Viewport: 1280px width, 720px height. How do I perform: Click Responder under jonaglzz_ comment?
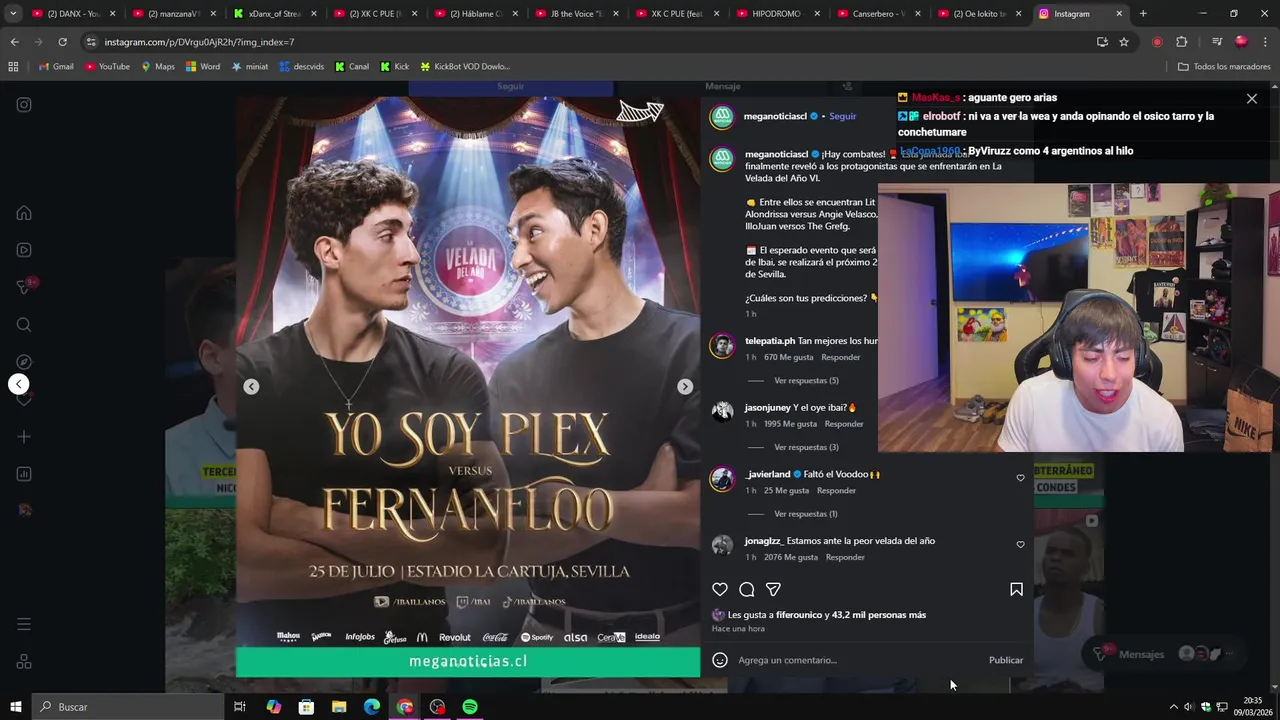(x=845, y=557)
